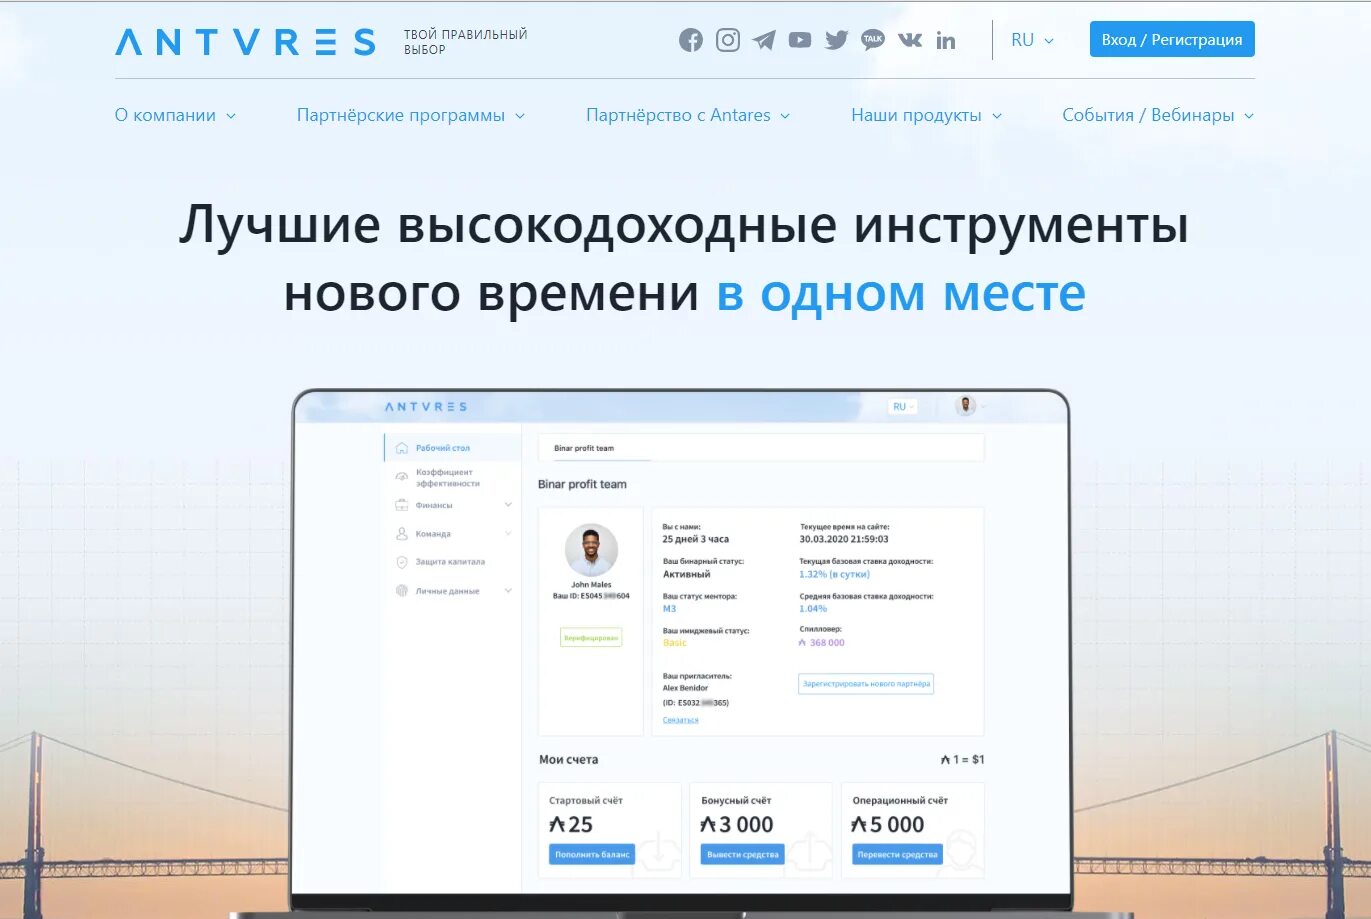Image resolution: width=1371 pixels, height=919 pixels.
Task: Click the Связаться link
Action: point(680,720)
